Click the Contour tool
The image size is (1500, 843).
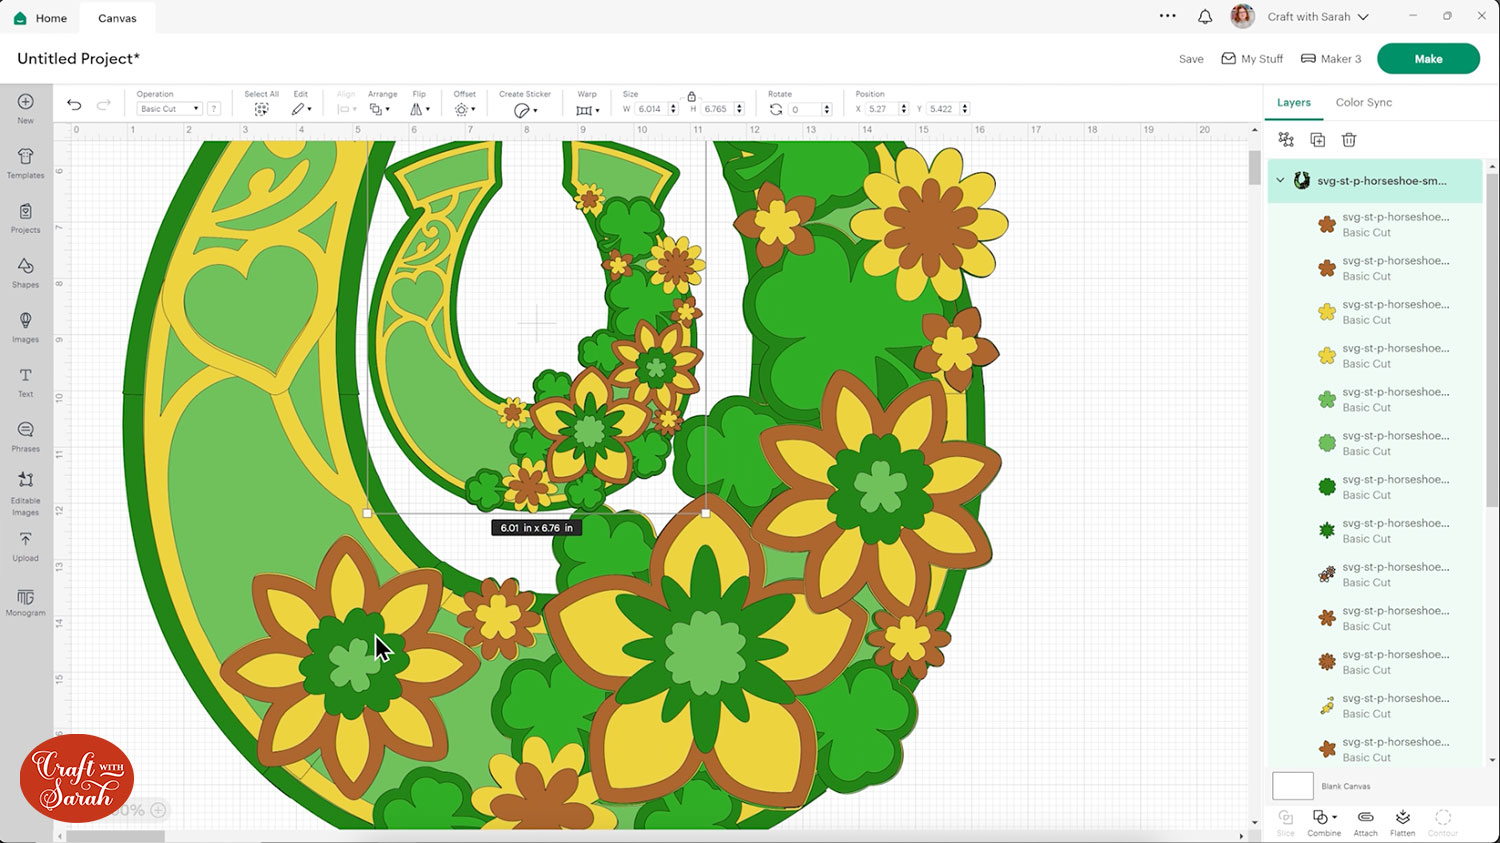point(1442,823)
